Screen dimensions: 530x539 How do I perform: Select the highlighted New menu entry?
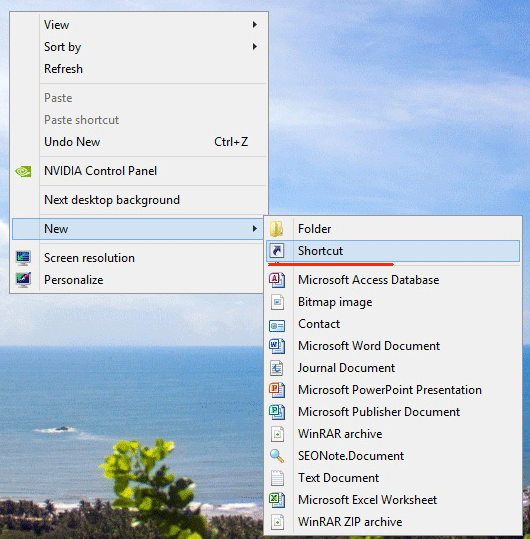coord(137,229)
